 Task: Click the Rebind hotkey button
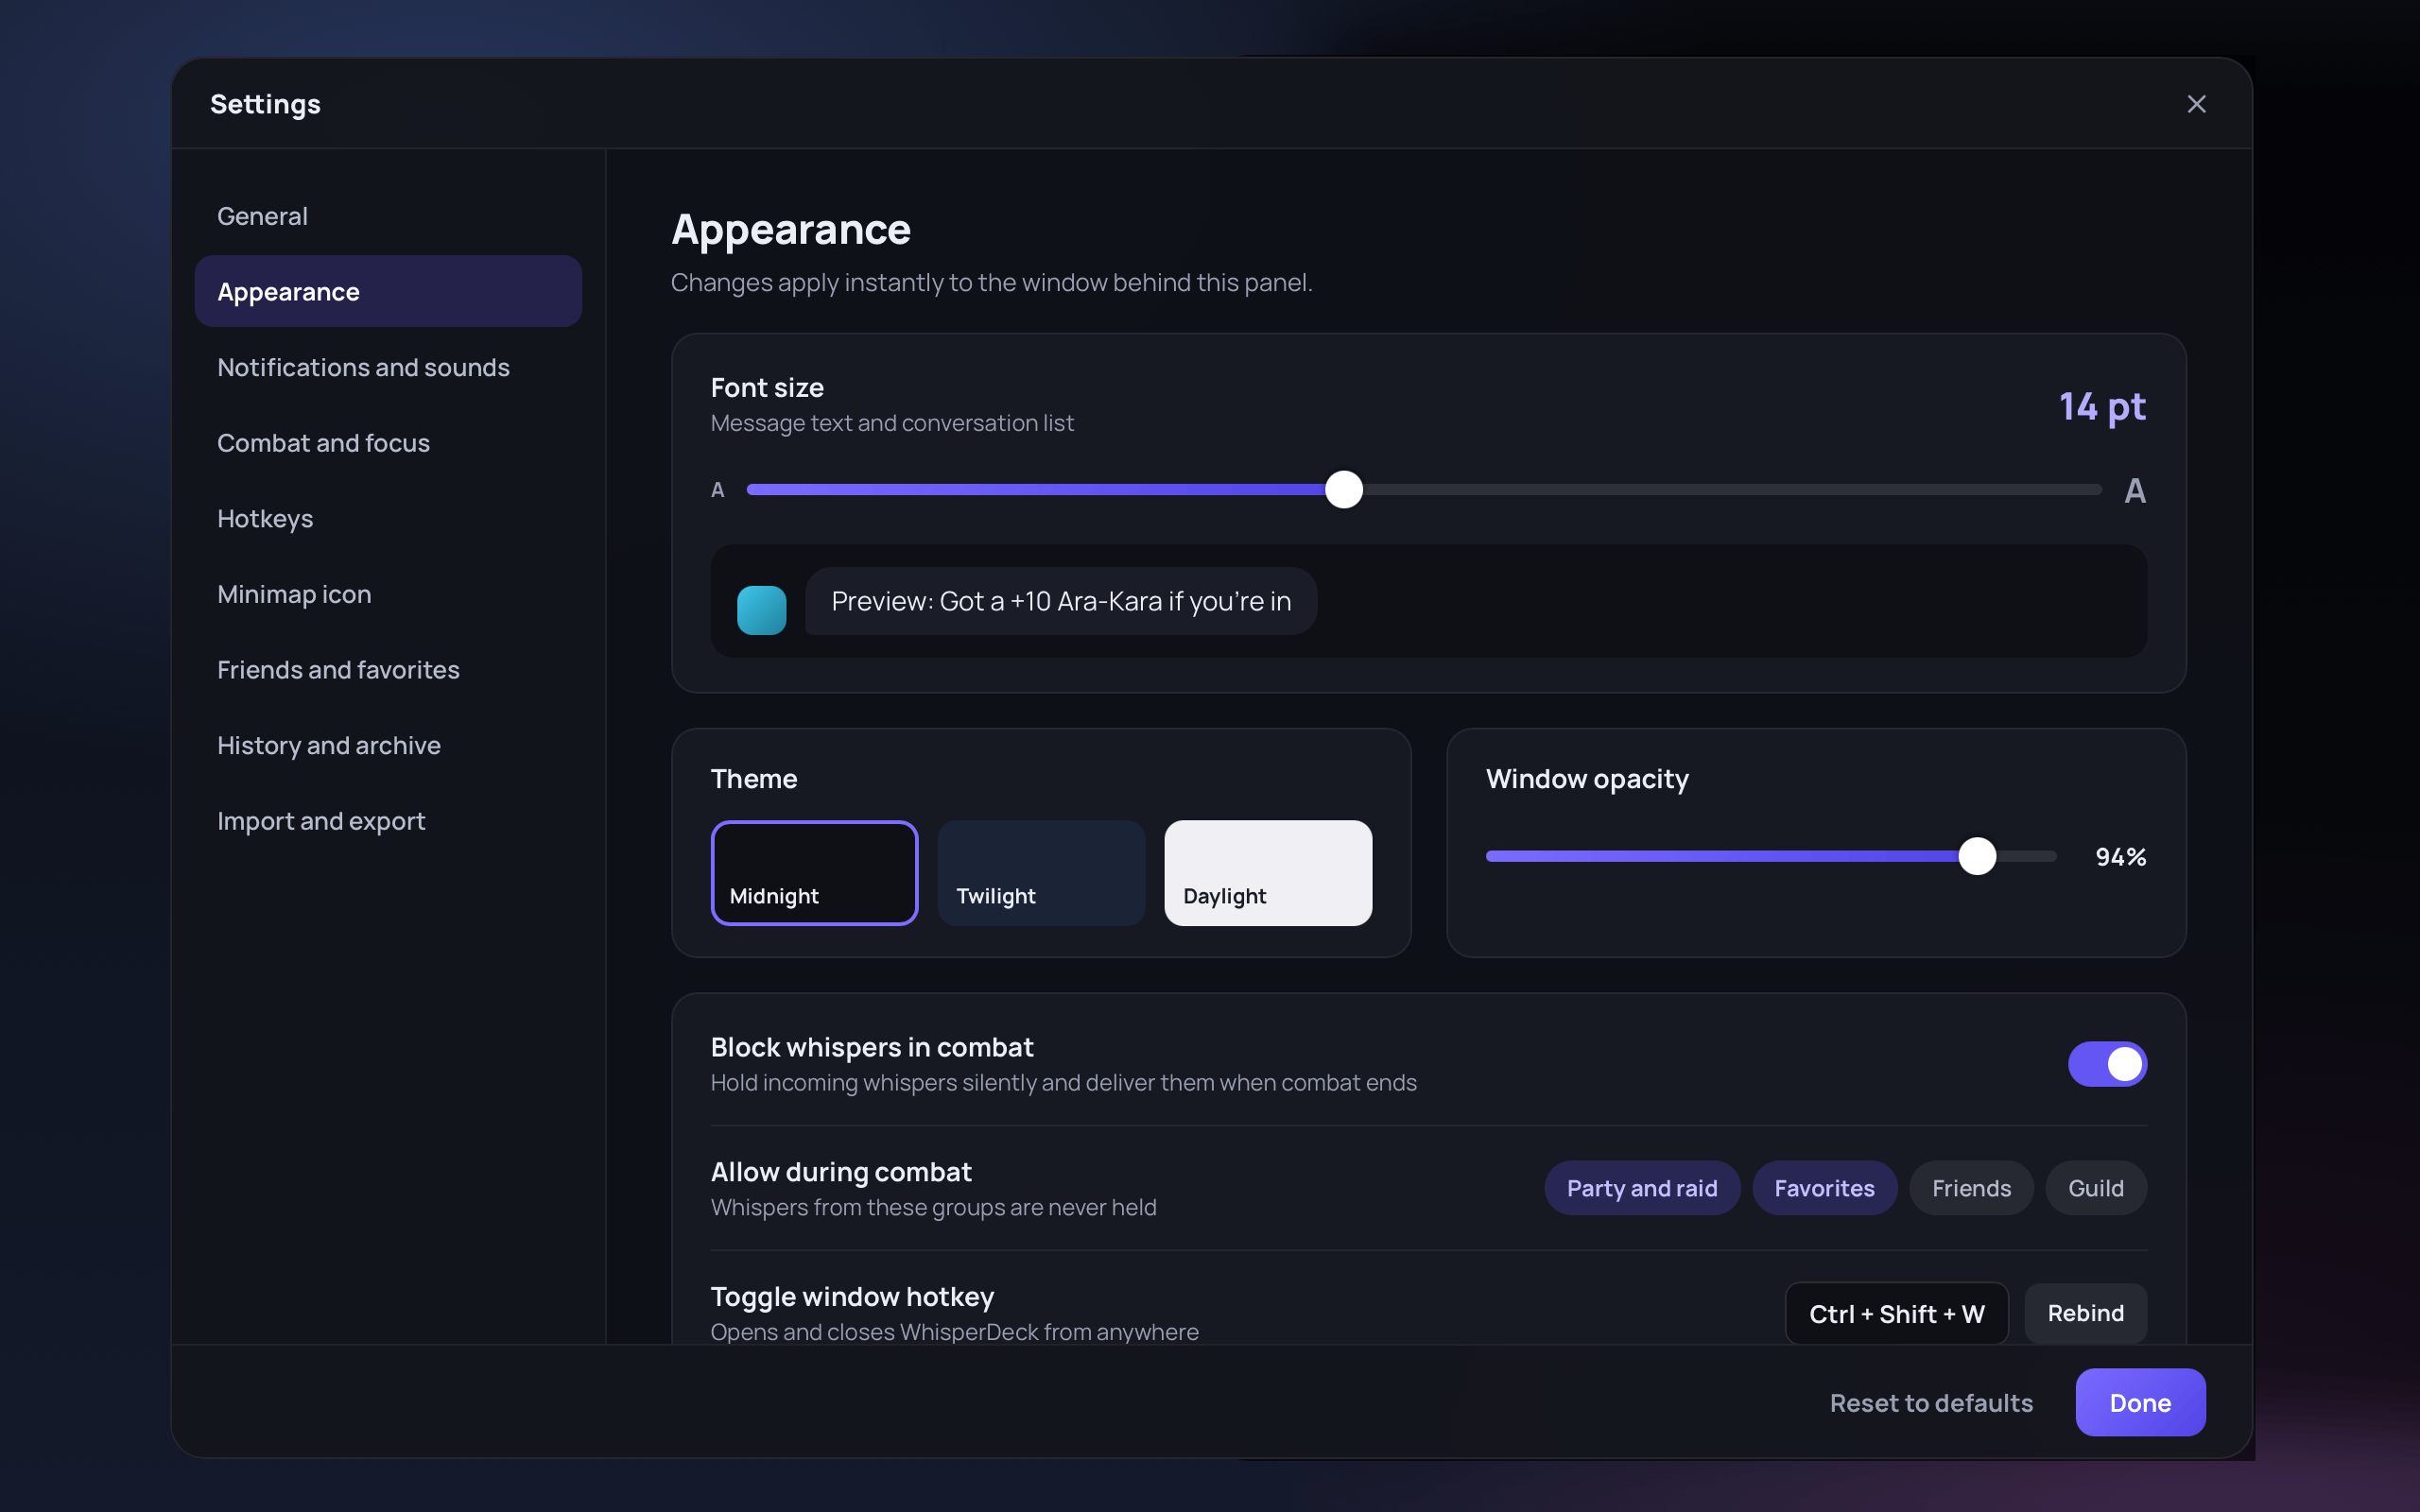(x=2085, y=1313)
